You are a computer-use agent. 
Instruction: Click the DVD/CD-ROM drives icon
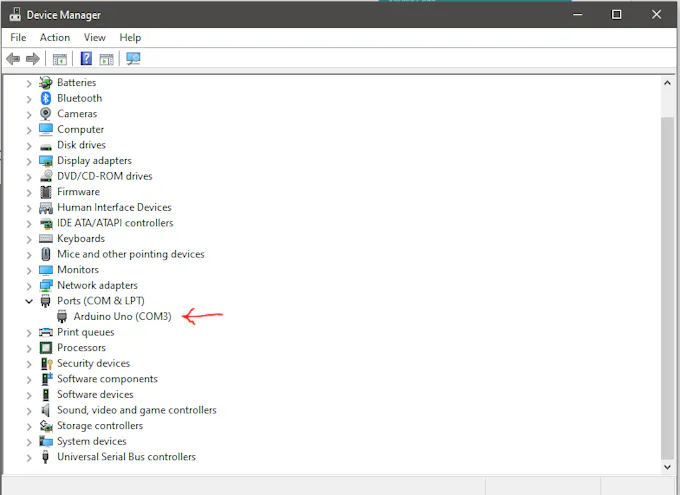point(46,176)
